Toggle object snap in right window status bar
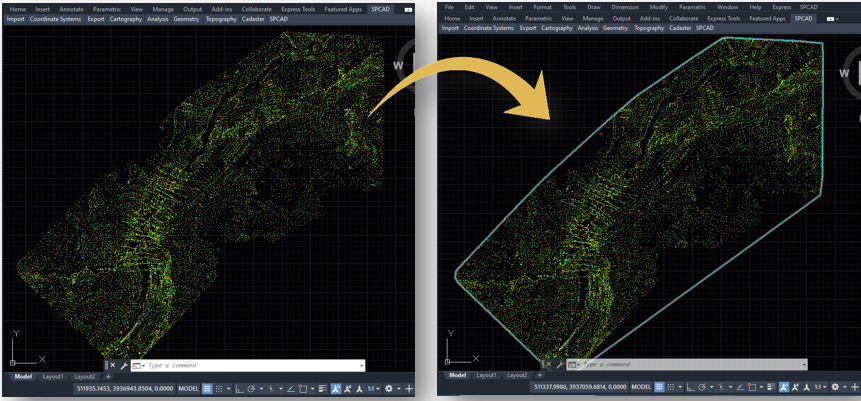Screen dimensions: 861x401 pyautogui.click(x=752, y=387)
